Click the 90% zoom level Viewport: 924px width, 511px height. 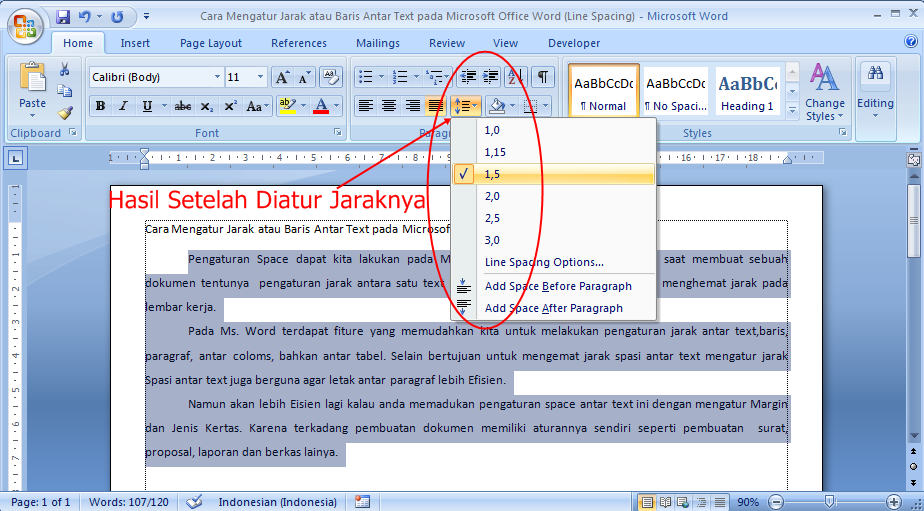coord(748,502)
